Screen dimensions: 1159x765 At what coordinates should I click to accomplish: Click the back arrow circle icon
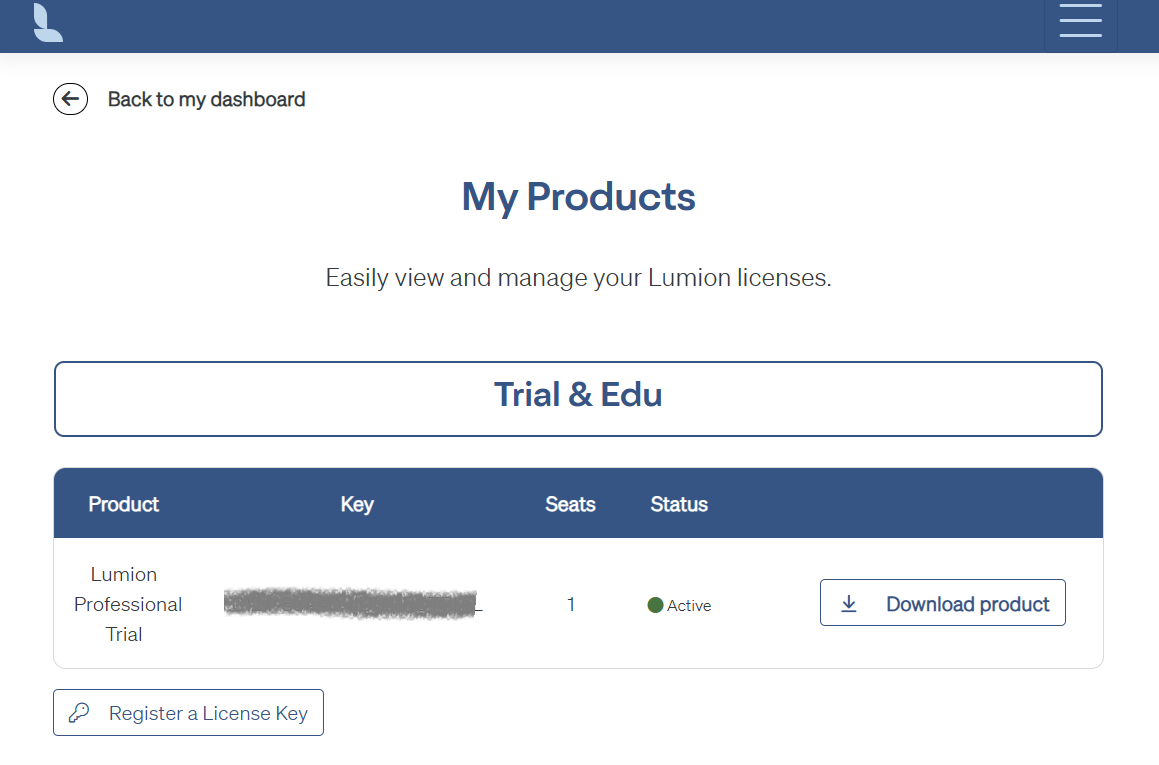(x=70, y=99)
